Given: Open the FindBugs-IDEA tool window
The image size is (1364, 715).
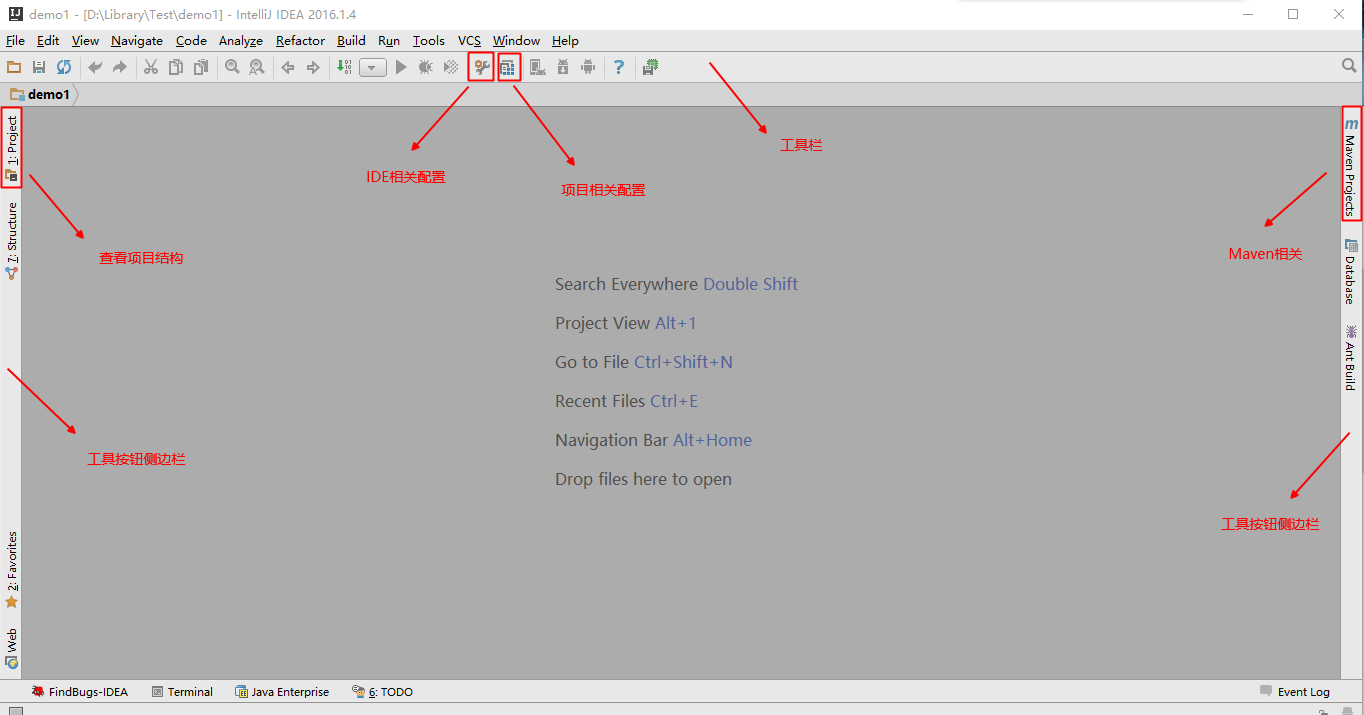Looking at the screenshot, I should pos(79,691).
